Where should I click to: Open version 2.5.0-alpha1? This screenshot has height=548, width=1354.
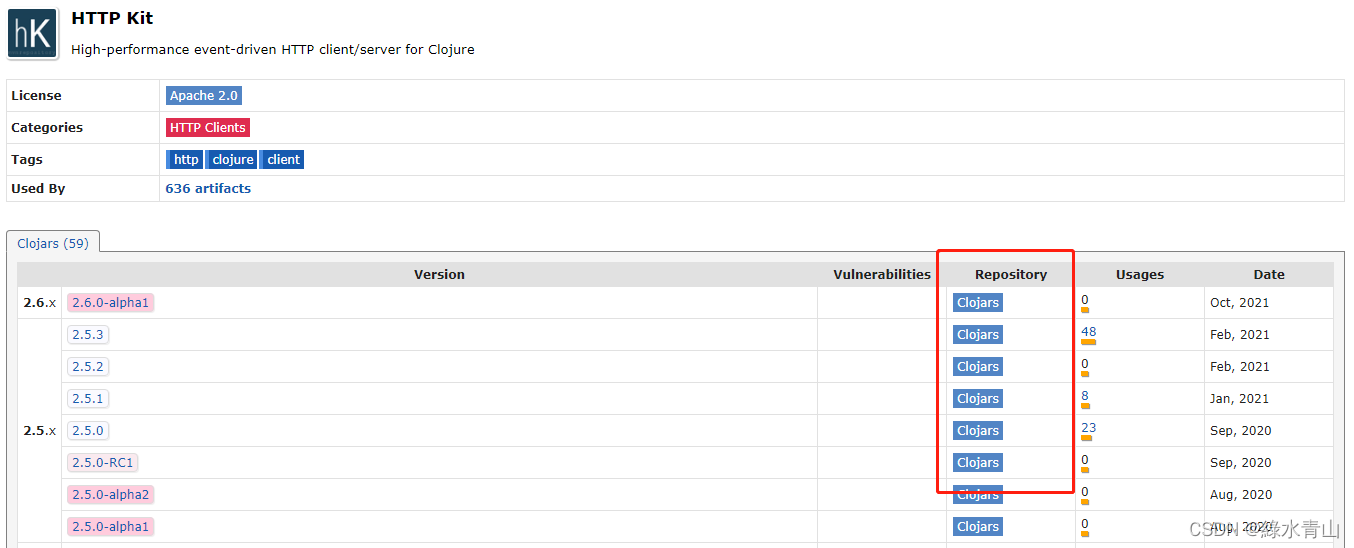tap(111, 527)
